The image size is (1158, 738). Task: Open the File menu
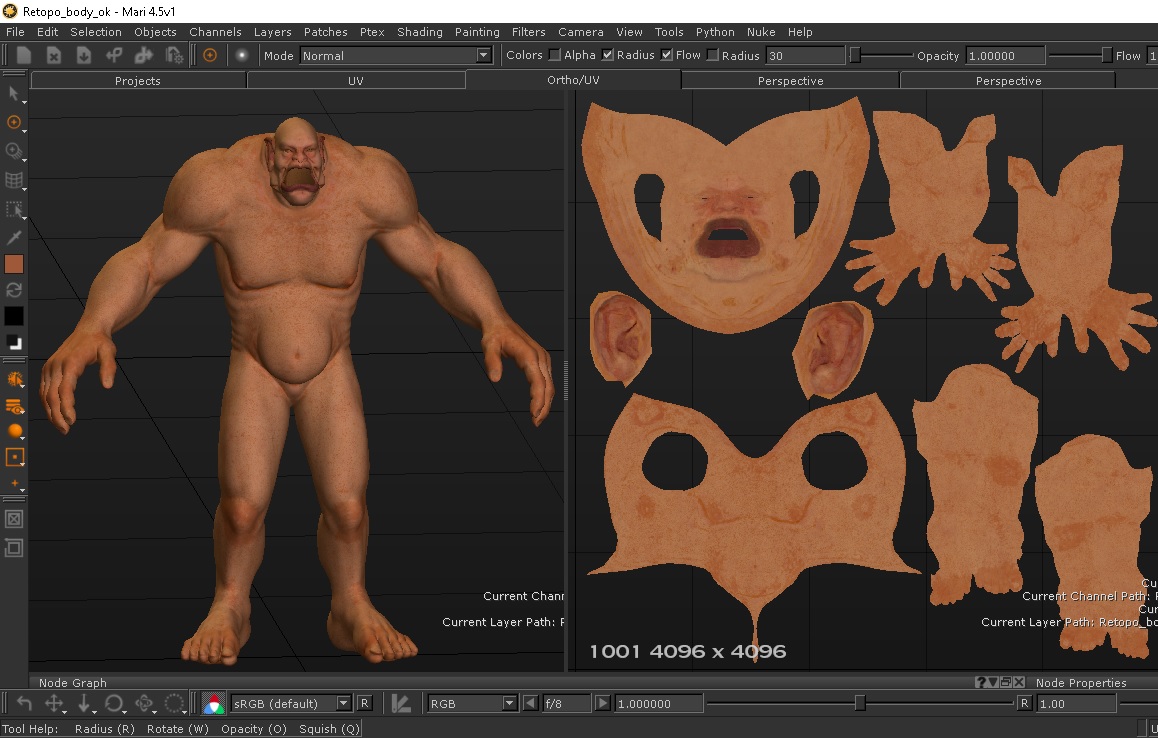[16, 32]
